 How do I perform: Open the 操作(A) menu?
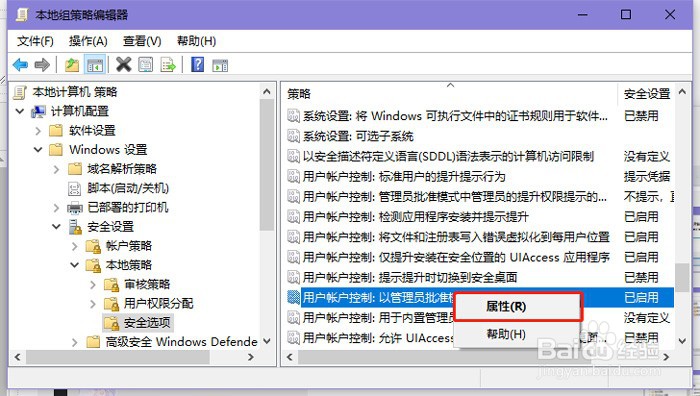[x=88, y=42]
